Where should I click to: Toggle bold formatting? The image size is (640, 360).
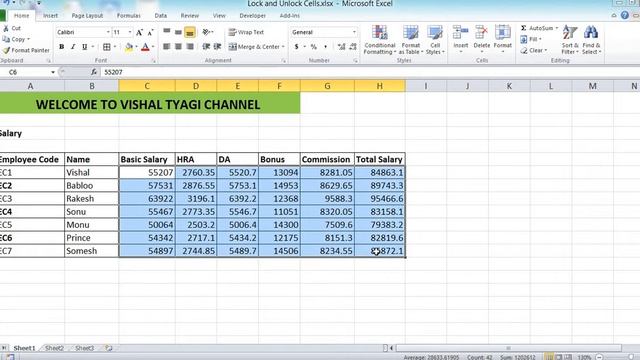pyautogui.click(x=62, y=47)
